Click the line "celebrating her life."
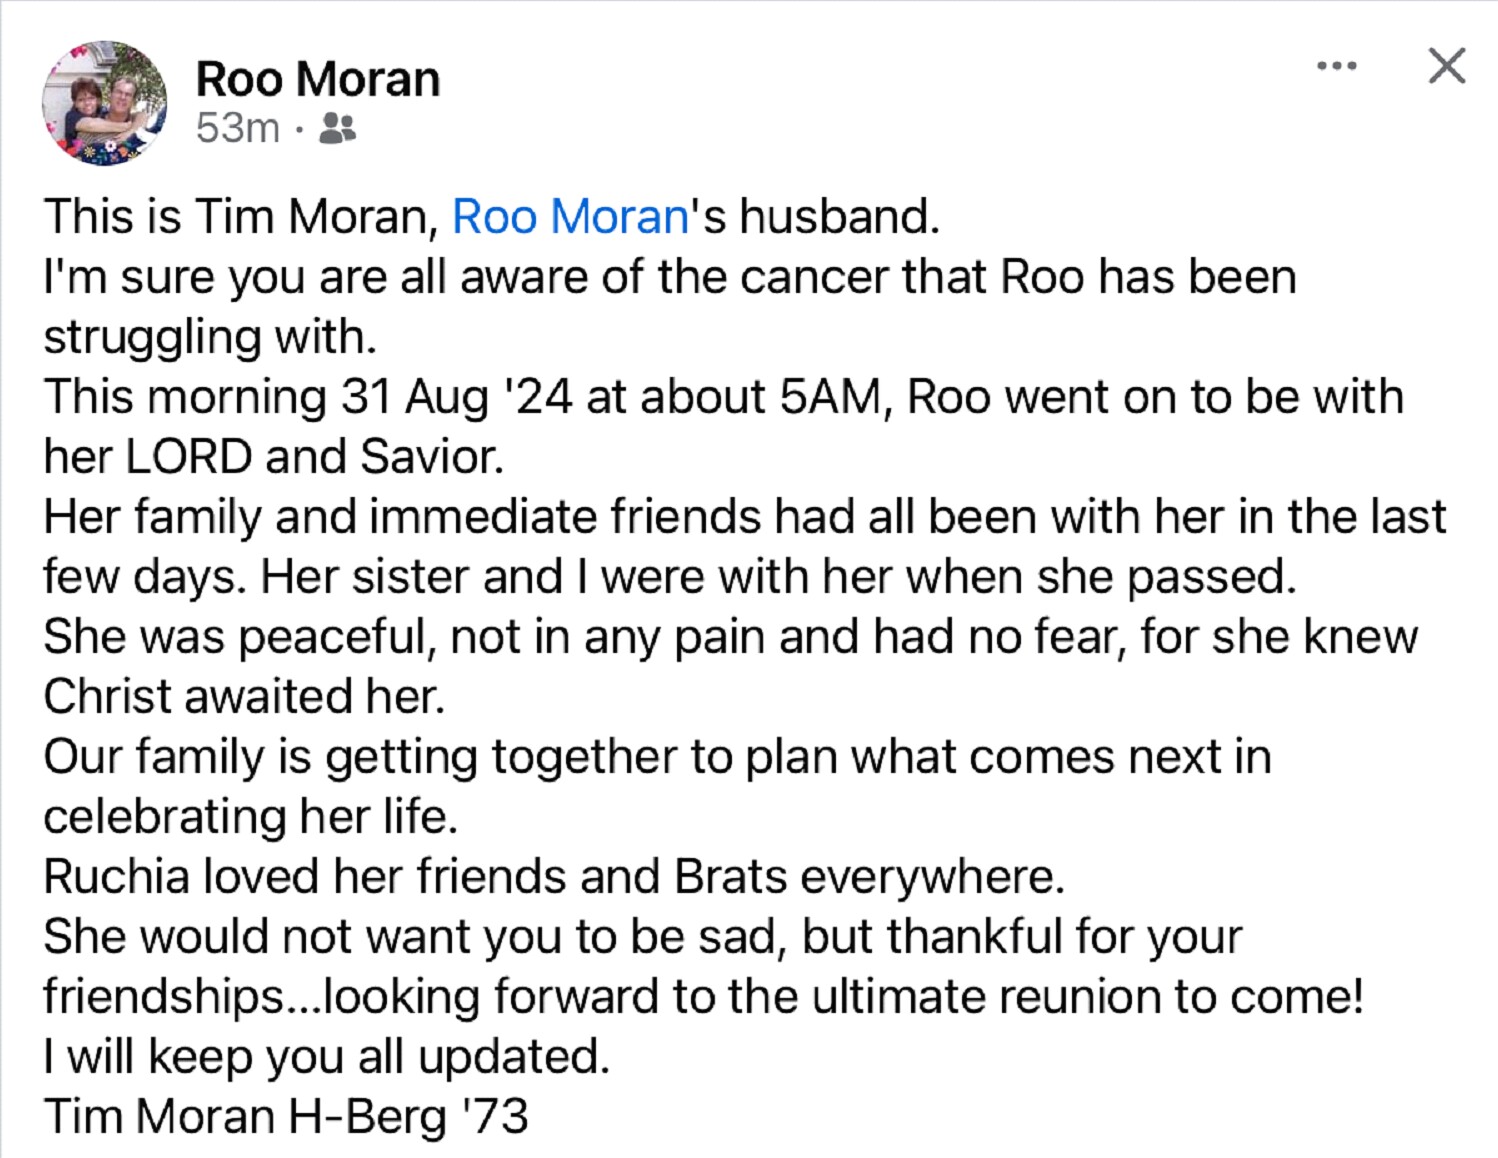This screenshot has width=1498, height=1158. tap(251, 817)
